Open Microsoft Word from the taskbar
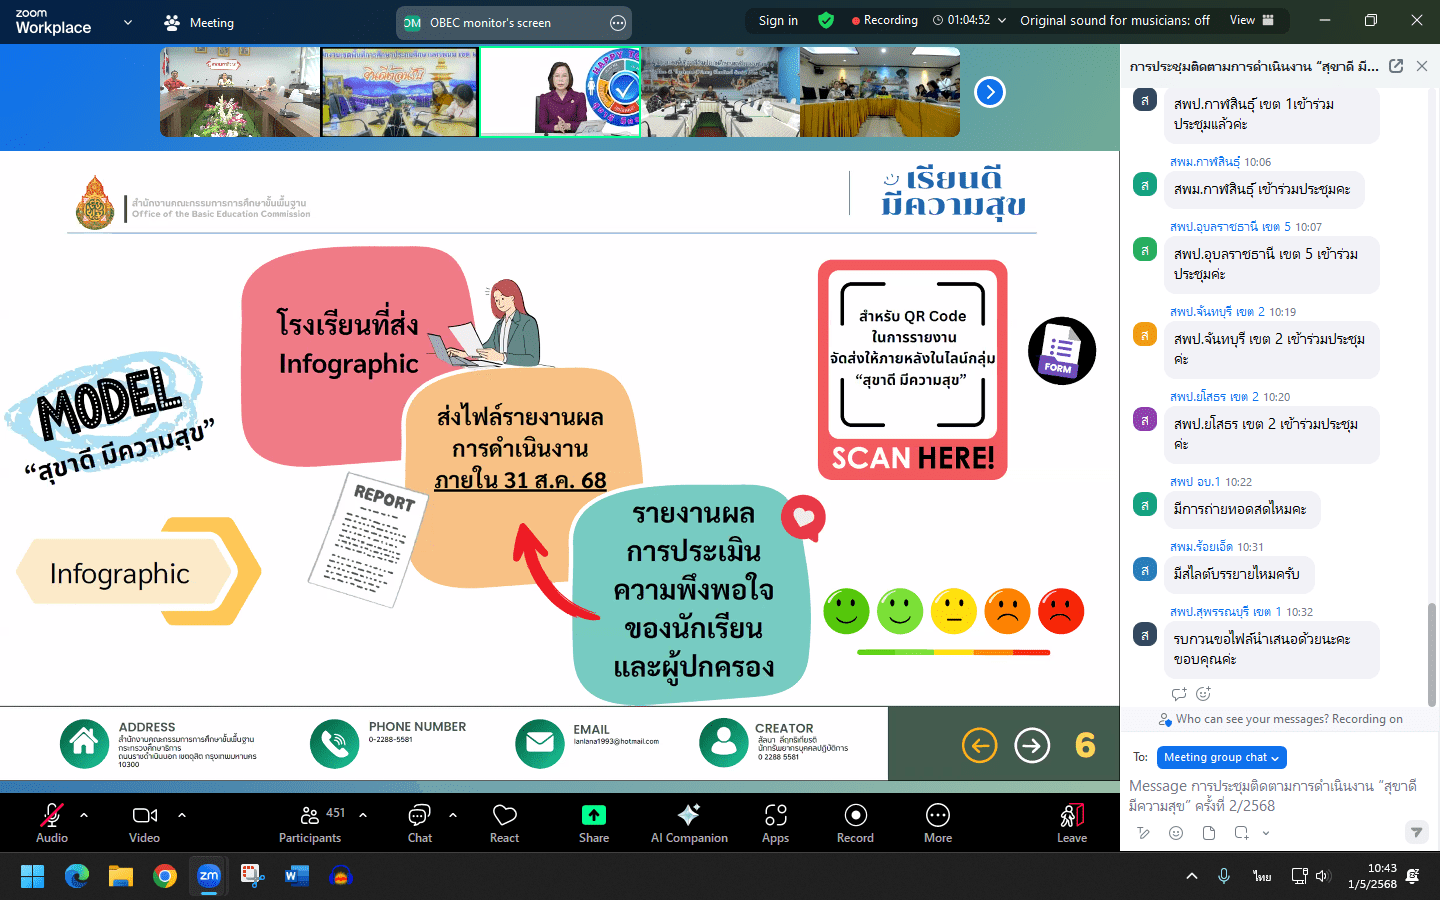 coord(297,877)
